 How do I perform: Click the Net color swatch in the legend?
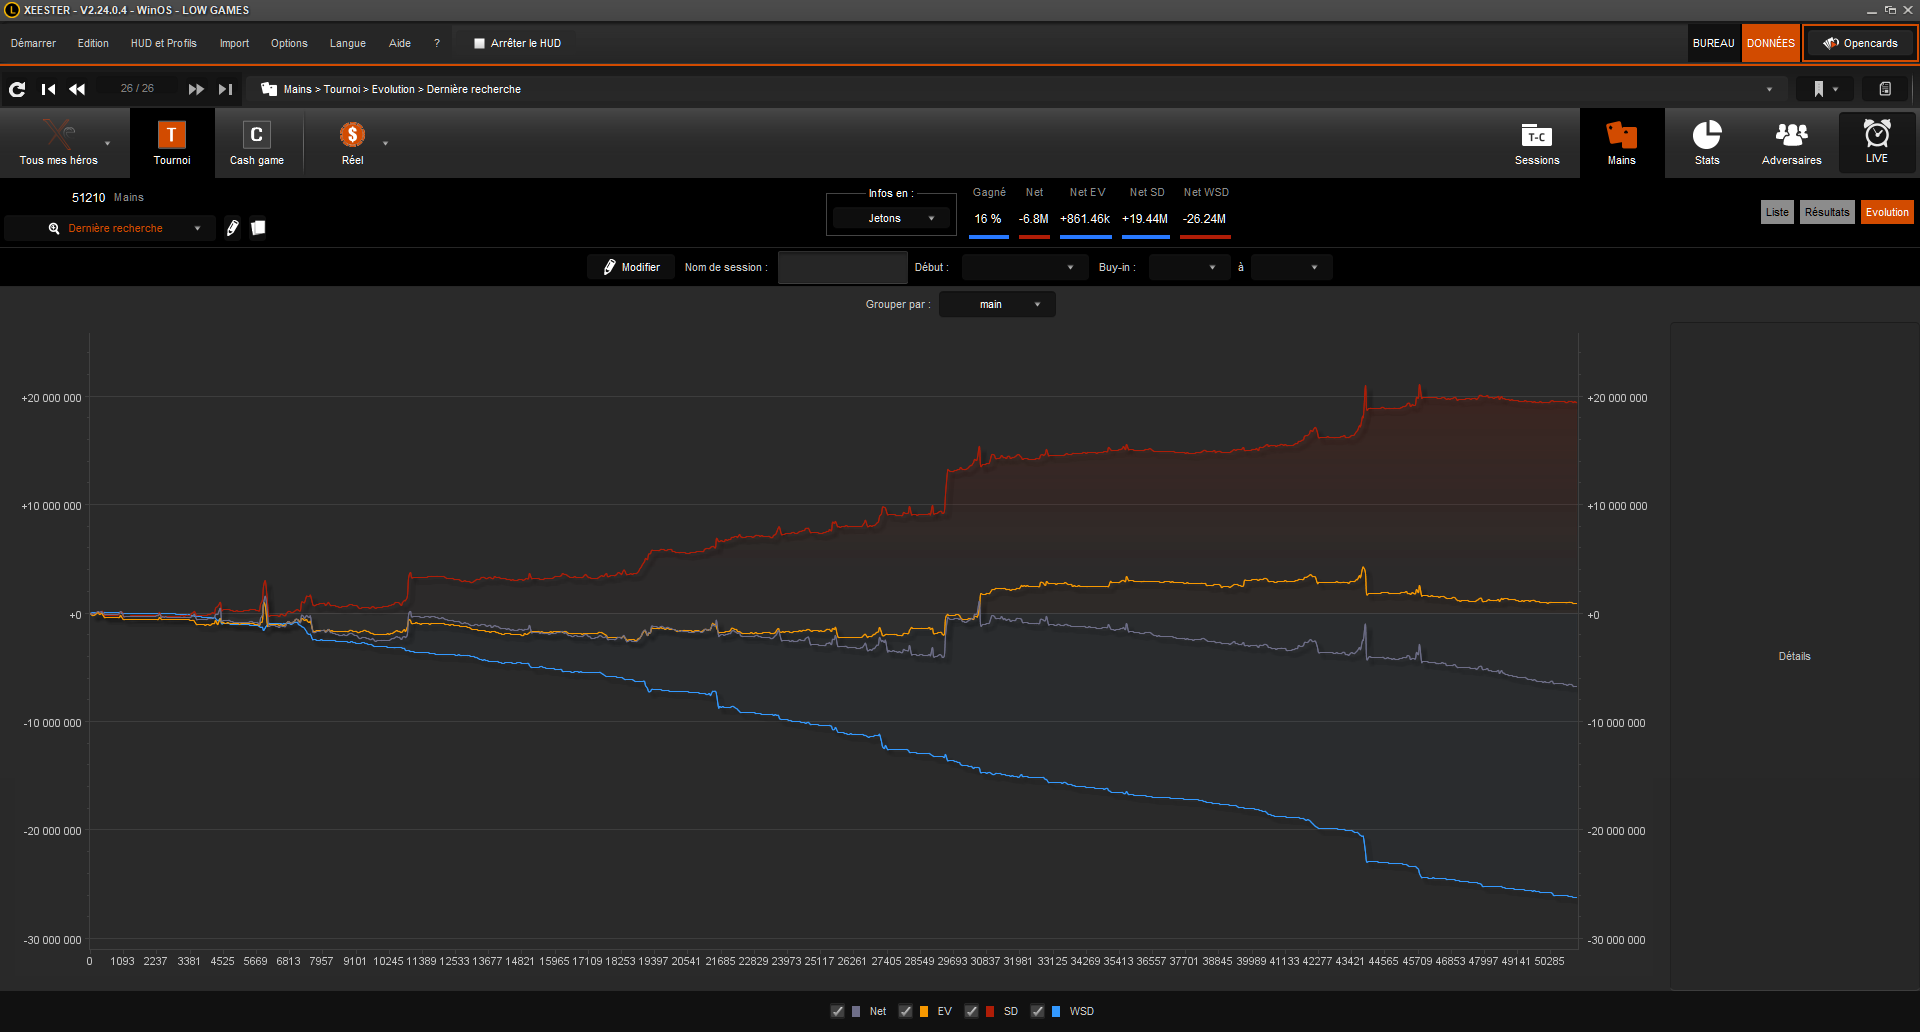point(856,1011)
